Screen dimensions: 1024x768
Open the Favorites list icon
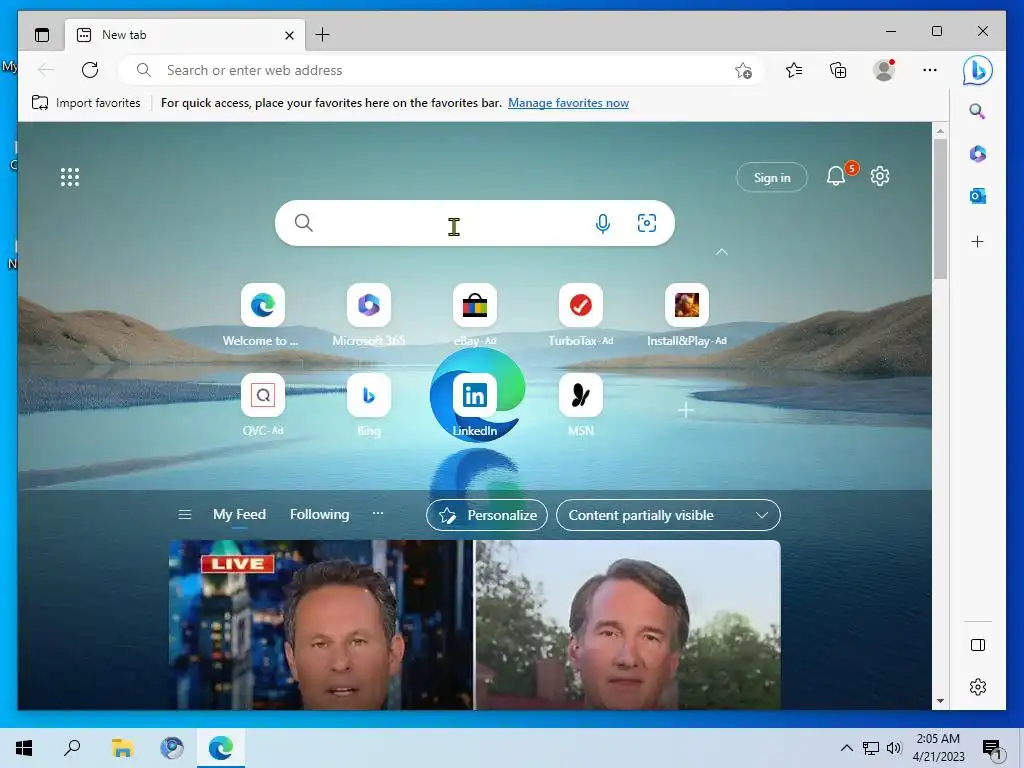(x=793, y=70)
